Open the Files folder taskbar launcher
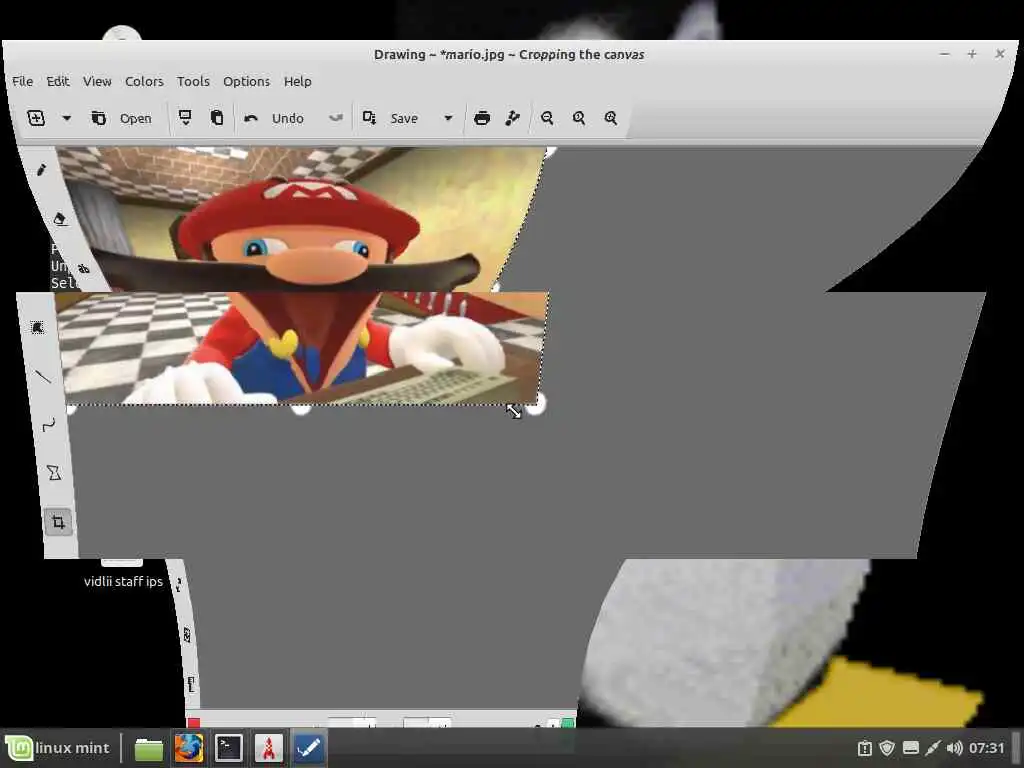Viewport: 1024px width, 768px height. [x=148, y=748]
